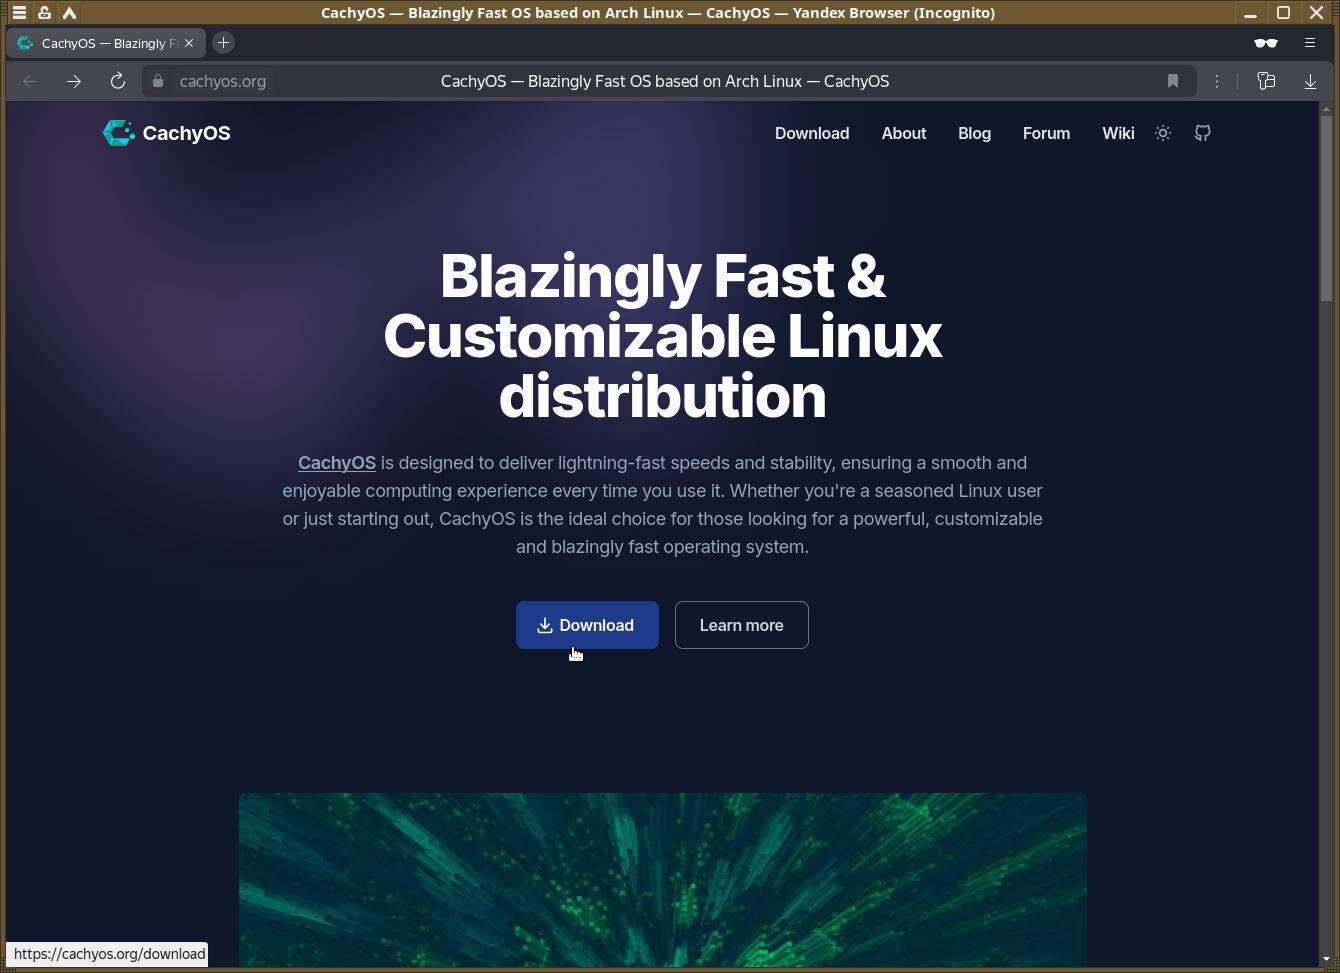Screen dimensions: 1340x973
Task: Open the About page from the navigation
Action: (x=904, y=133)
